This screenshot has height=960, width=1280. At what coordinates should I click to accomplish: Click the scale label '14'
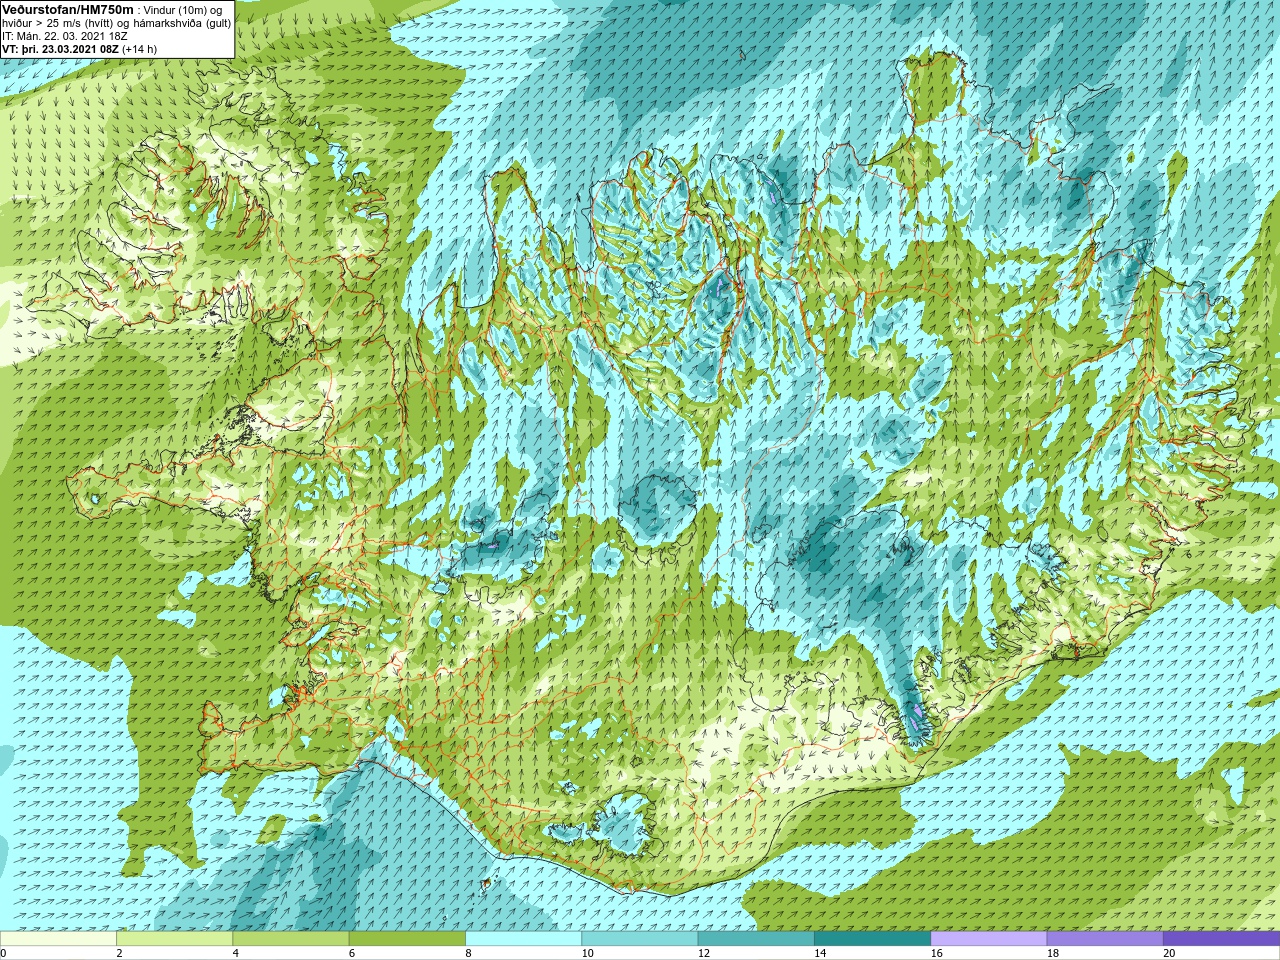coord(820,953)
